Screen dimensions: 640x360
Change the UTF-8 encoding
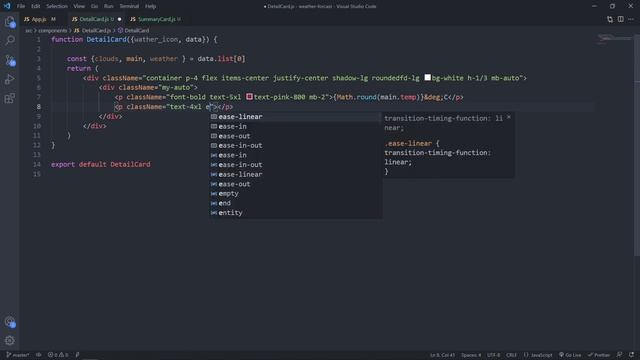coord(493,355)
